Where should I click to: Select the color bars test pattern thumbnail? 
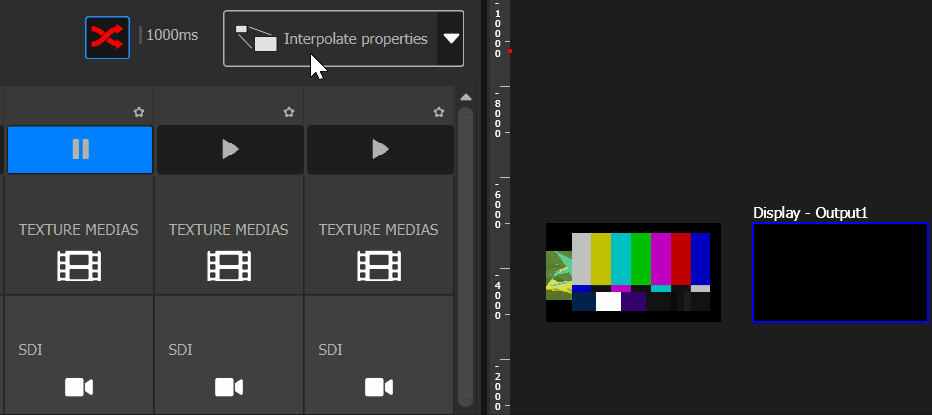click(x=633, y=272)
